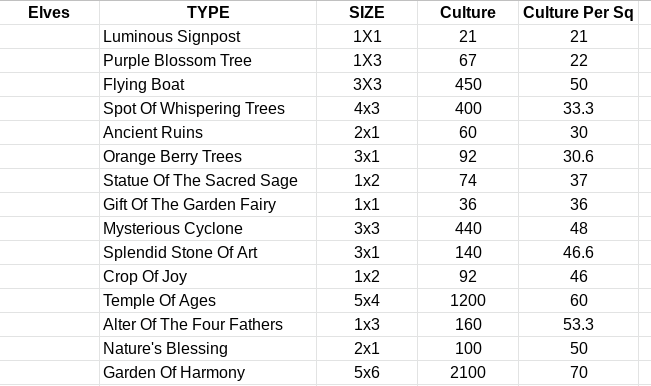Viewport: 651px width, 386px height.
Task: Click the Splendid Stone Of Art cell
Action: click(x=208, y=253)
